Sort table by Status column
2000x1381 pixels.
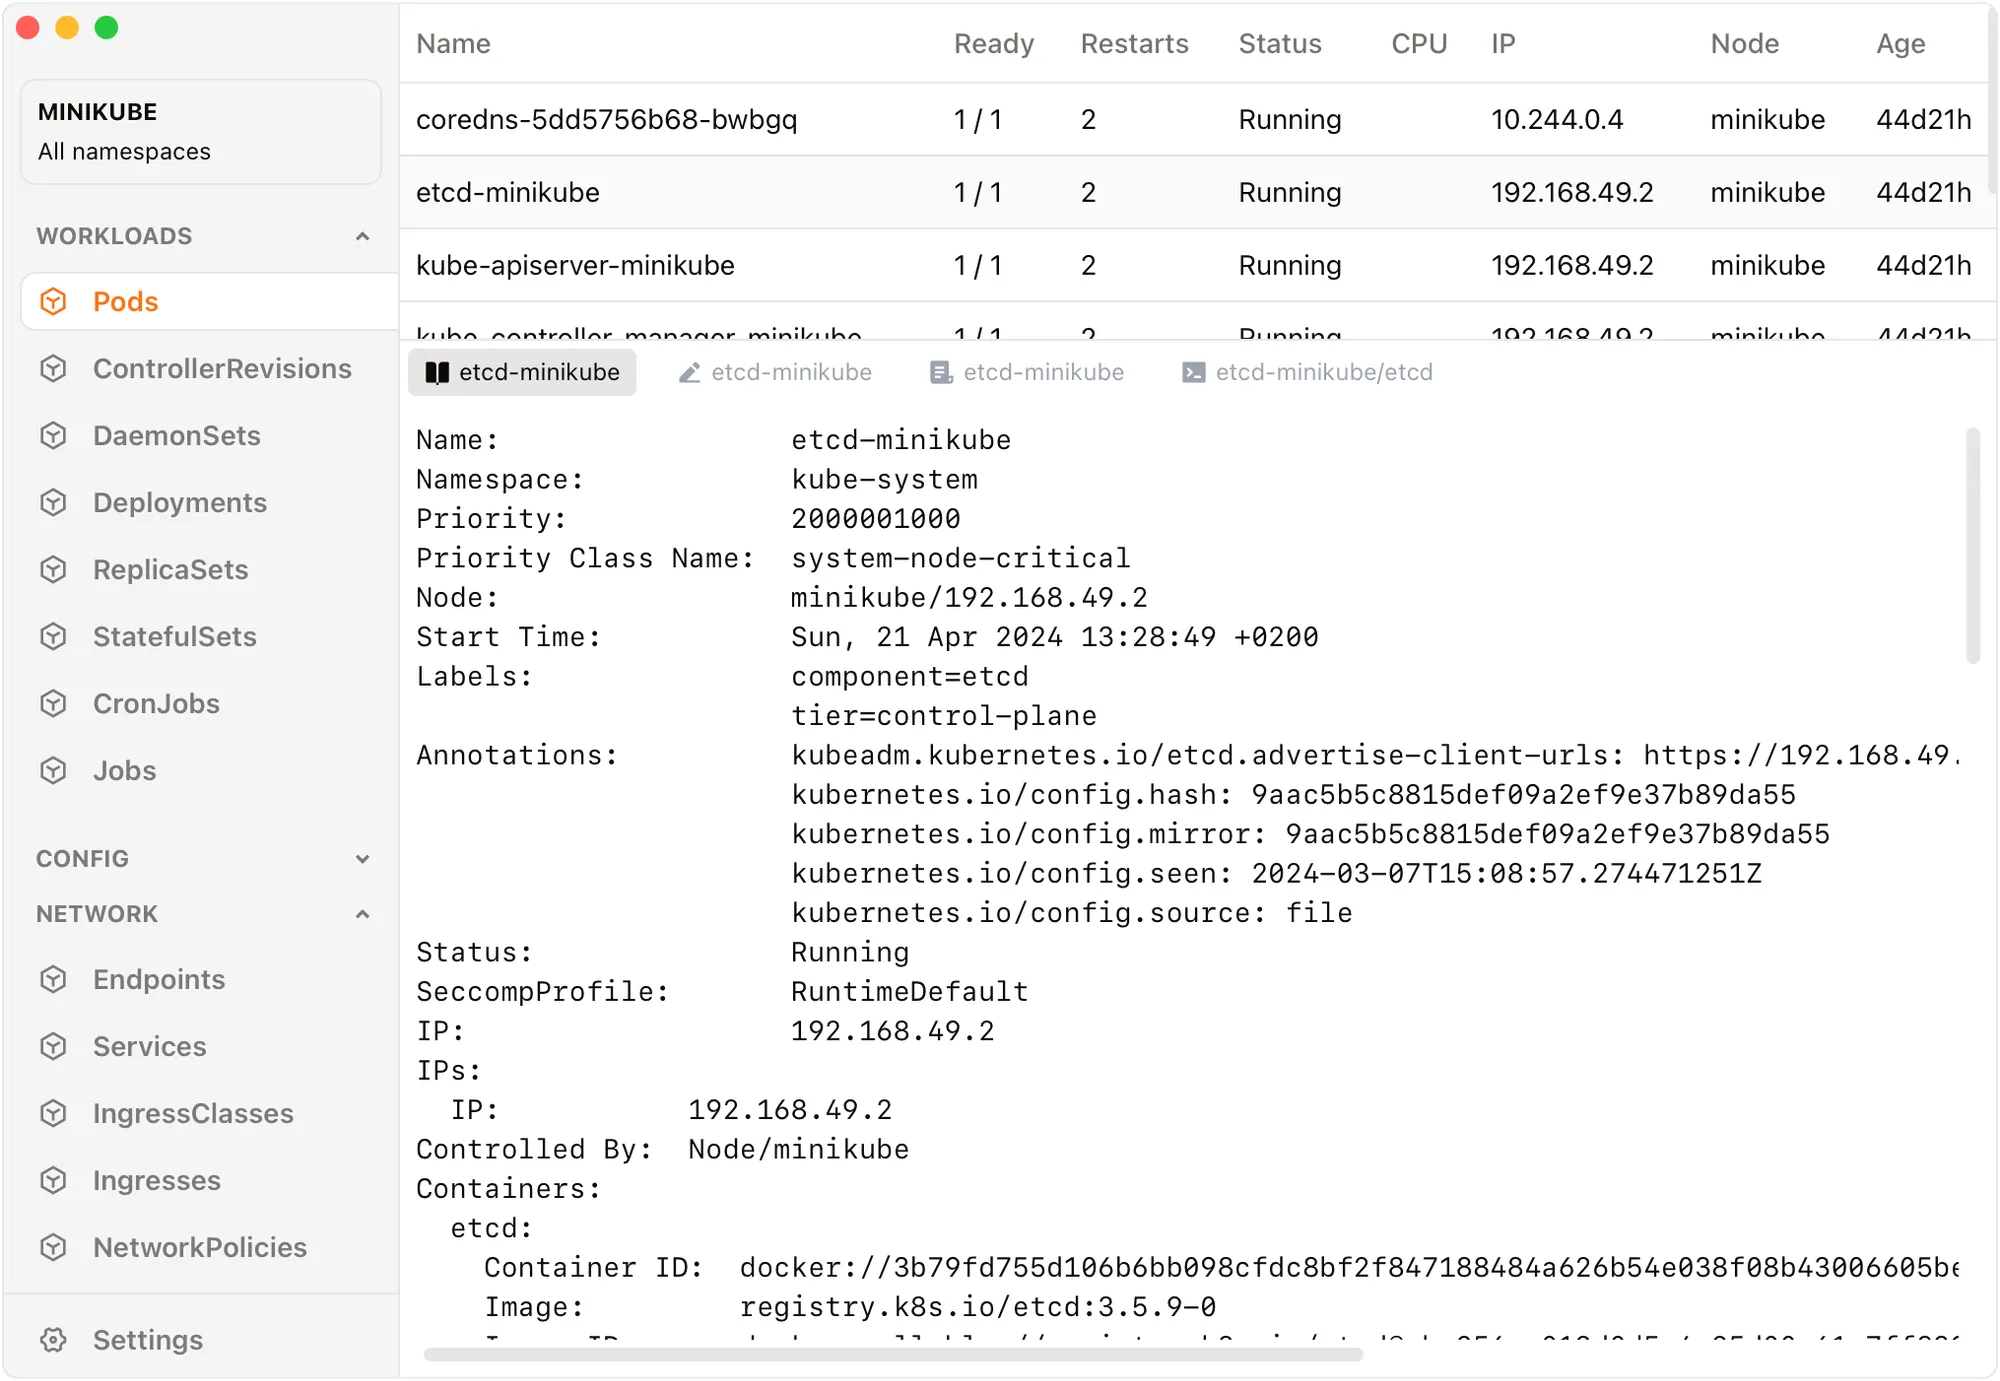tap(1280, 43)
